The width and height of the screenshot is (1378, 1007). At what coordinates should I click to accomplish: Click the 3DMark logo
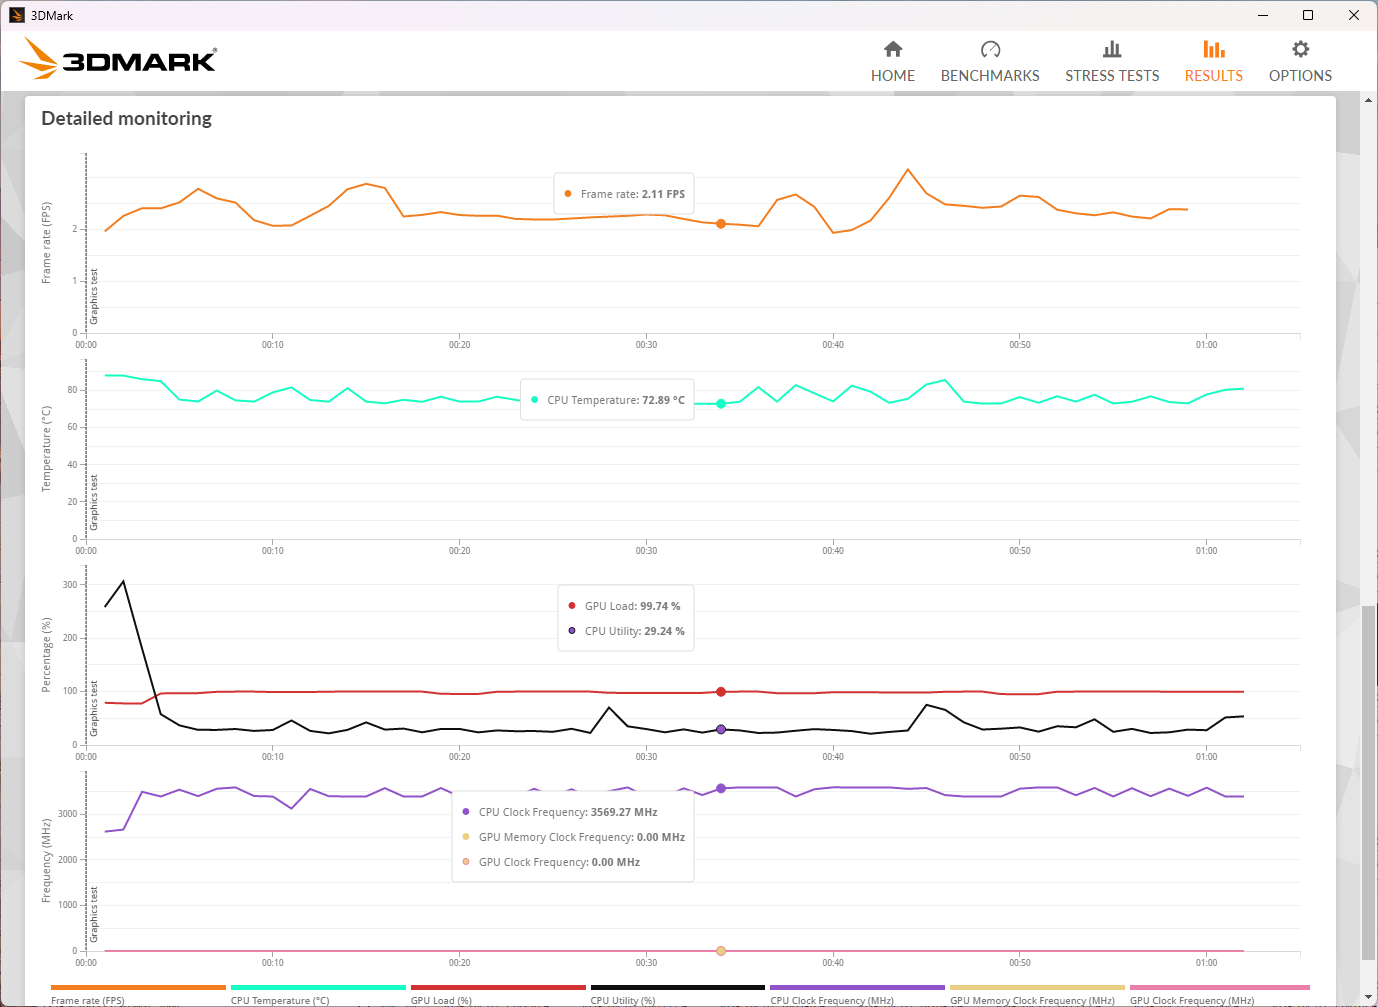(118, 59)
